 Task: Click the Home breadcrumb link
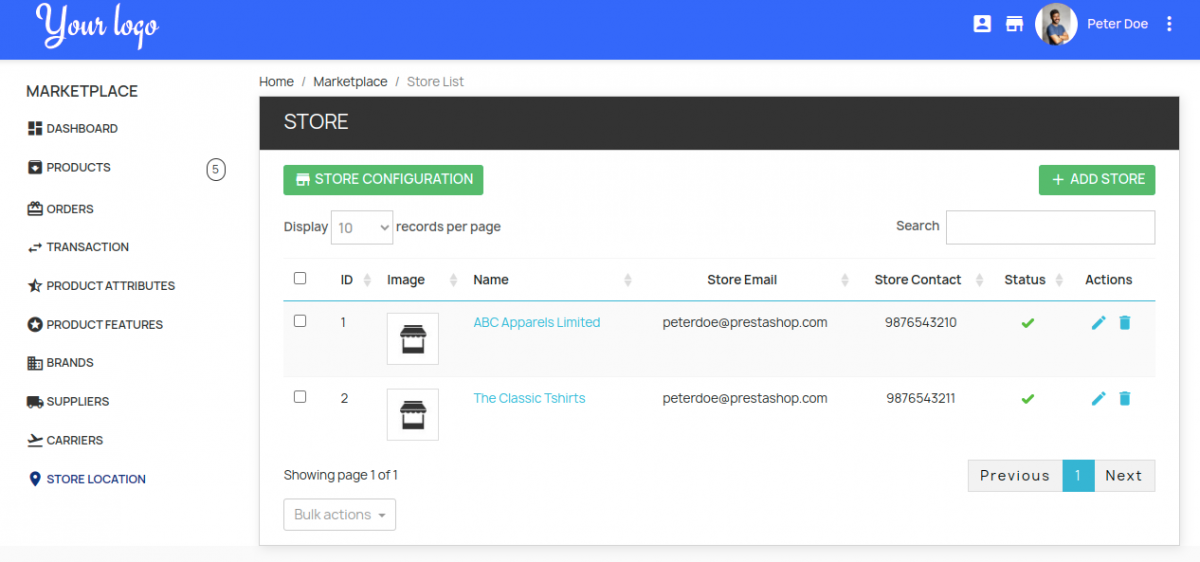tap(276, 82)
